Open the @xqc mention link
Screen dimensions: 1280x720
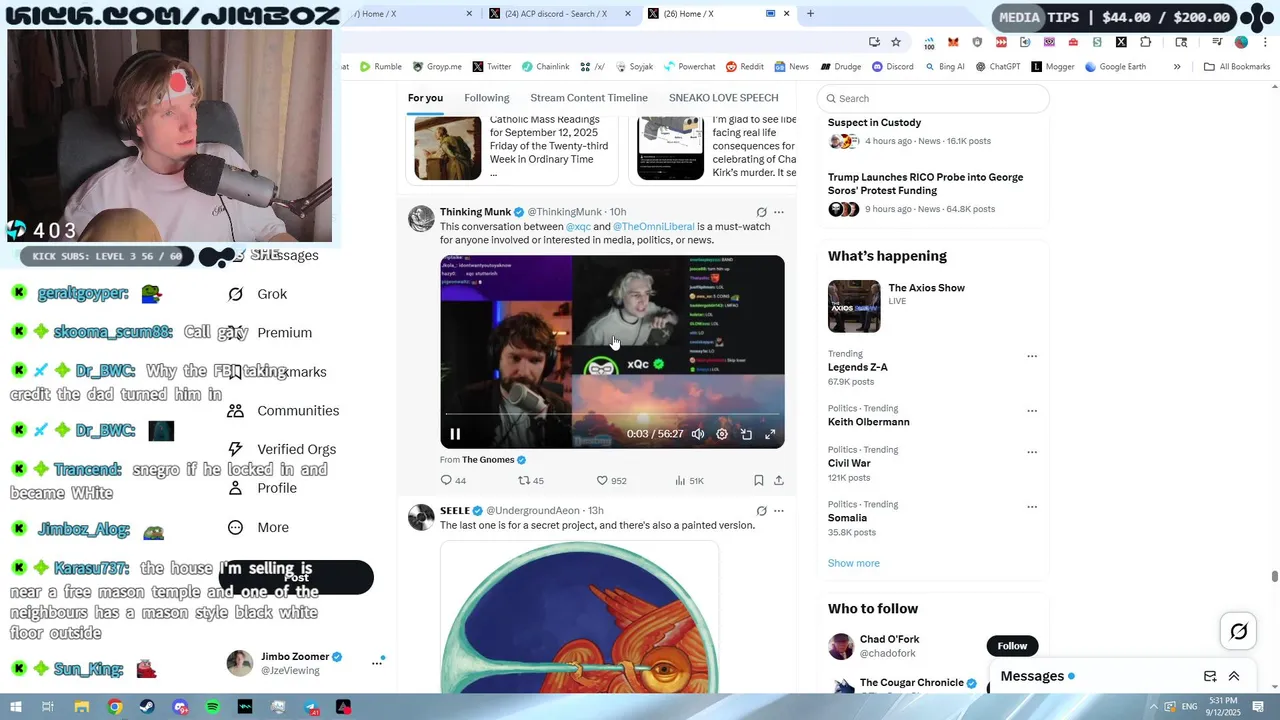click(578, 227)
